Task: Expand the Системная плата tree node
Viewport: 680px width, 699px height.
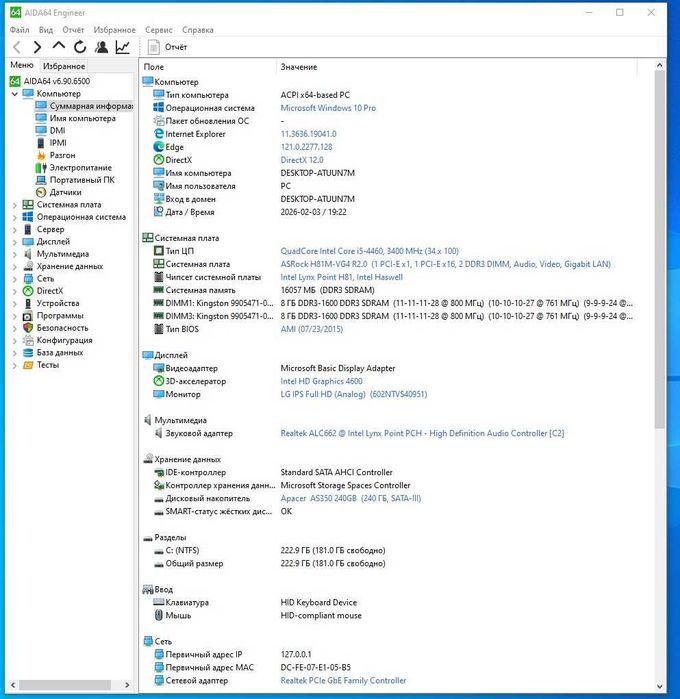Action: 15,205
